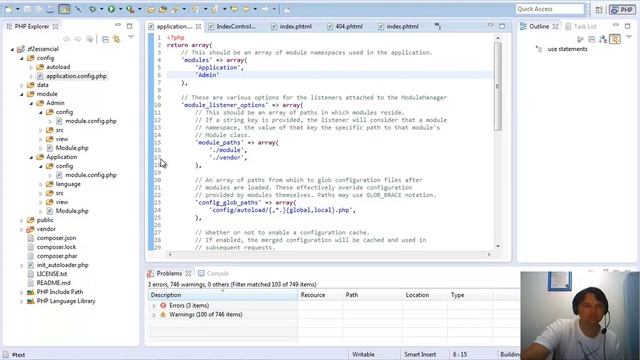The width and height of the screenshot is (640, 360).
Task: Click the wand icon in main toolbar
Action: pos(78,9)
